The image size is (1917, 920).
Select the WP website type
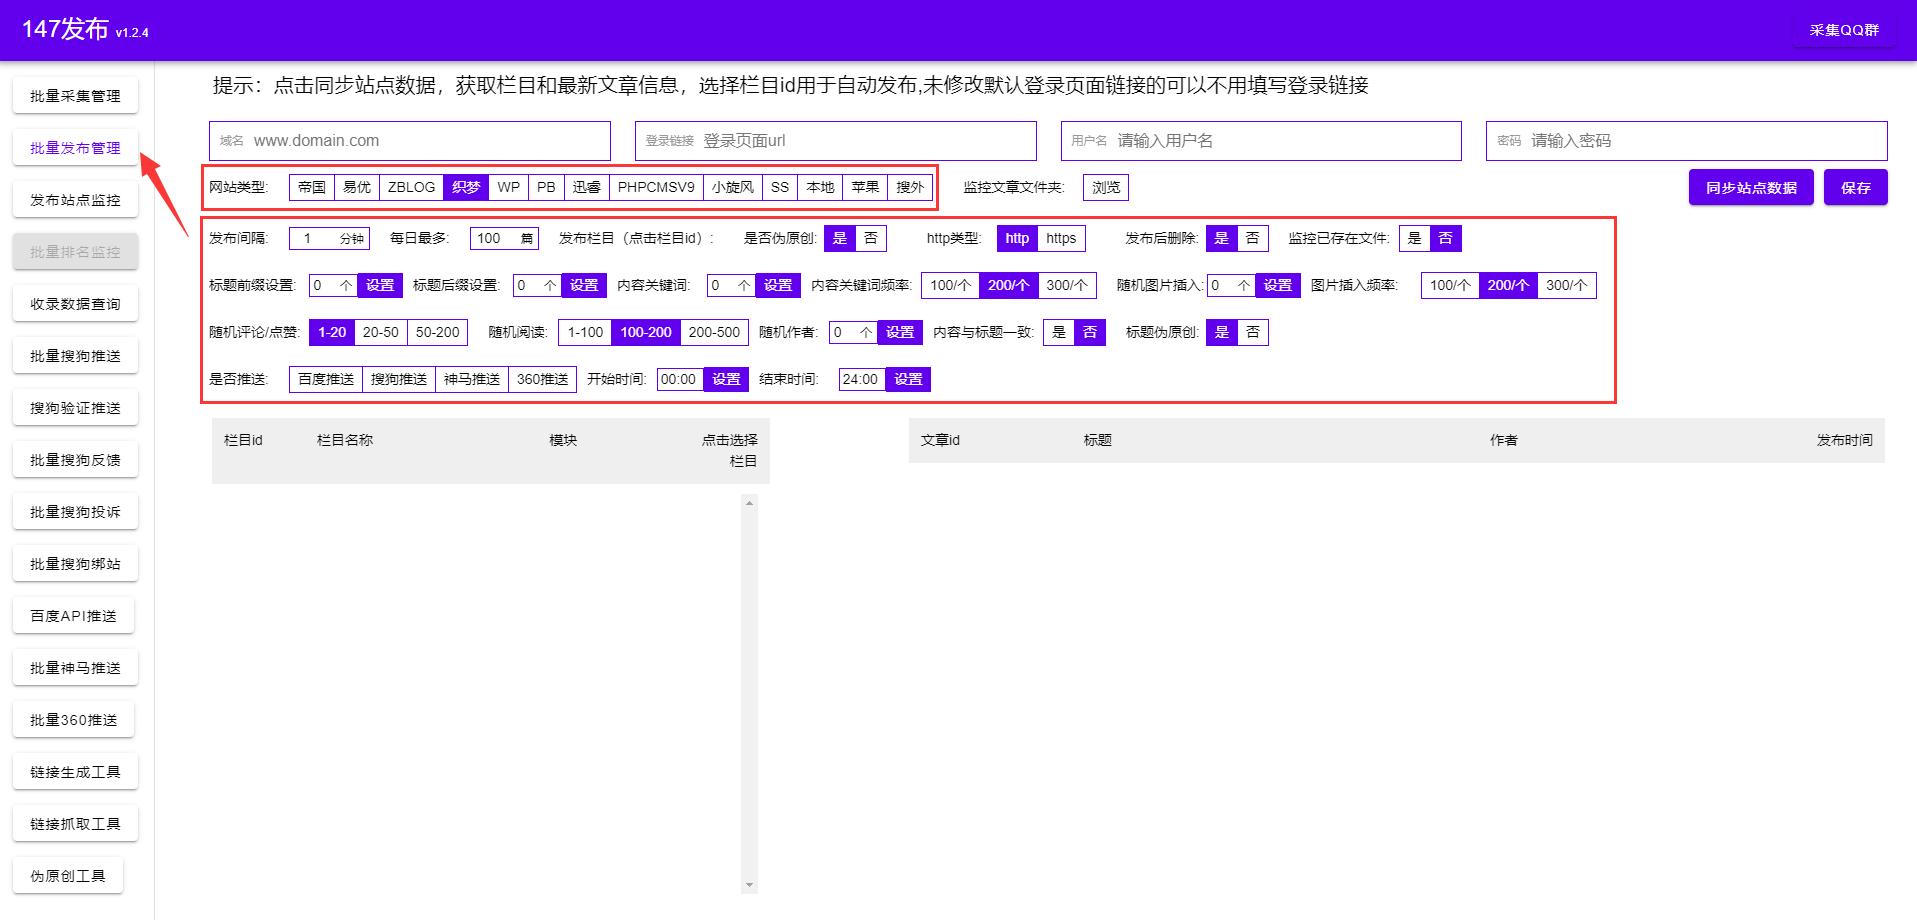pyautogui.click(x=509, y=187)
